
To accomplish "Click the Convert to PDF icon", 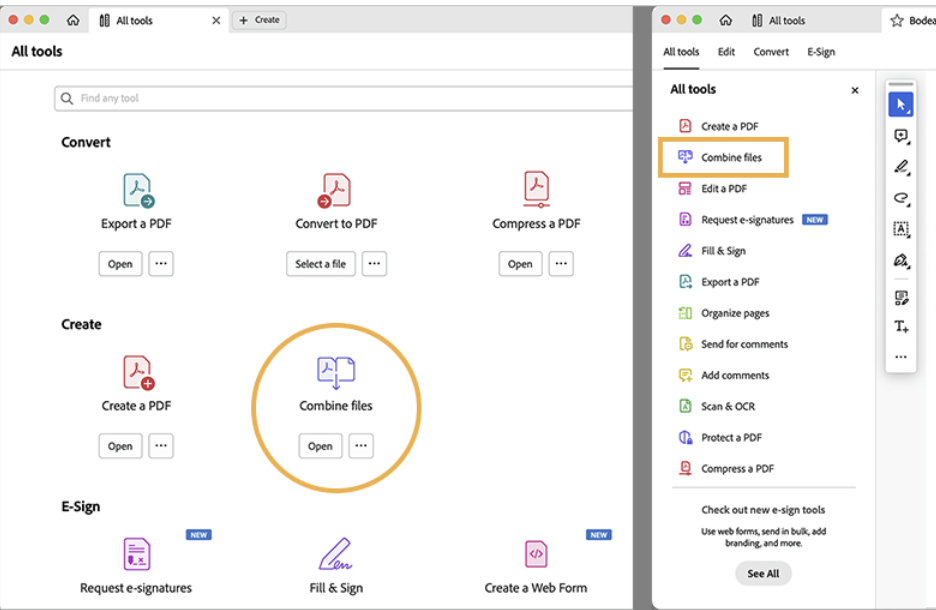I will click(x=334, y=190).
